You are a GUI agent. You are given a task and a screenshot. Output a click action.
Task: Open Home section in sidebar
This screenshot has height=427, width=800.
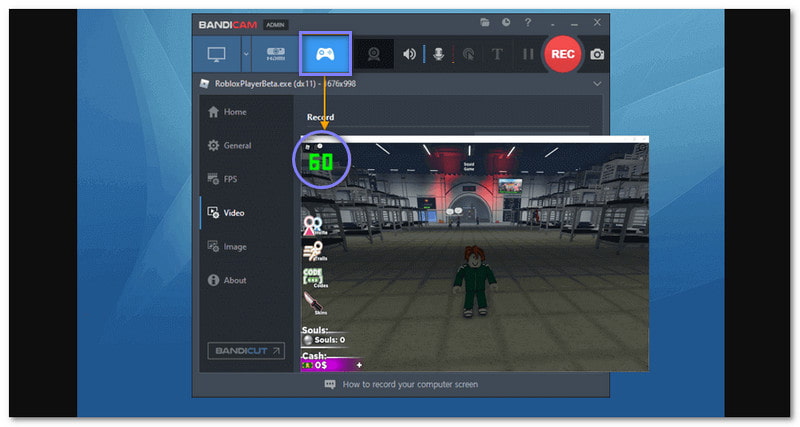point(227,112)
